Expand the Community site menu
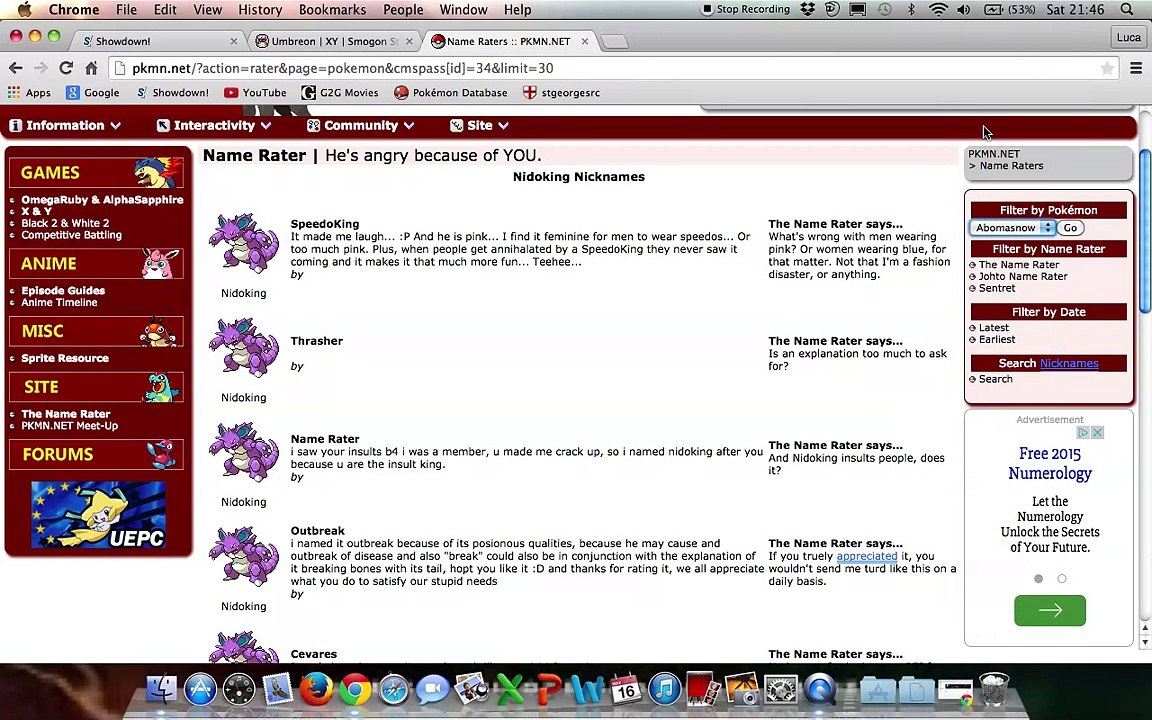 click(x=361, y=126)
